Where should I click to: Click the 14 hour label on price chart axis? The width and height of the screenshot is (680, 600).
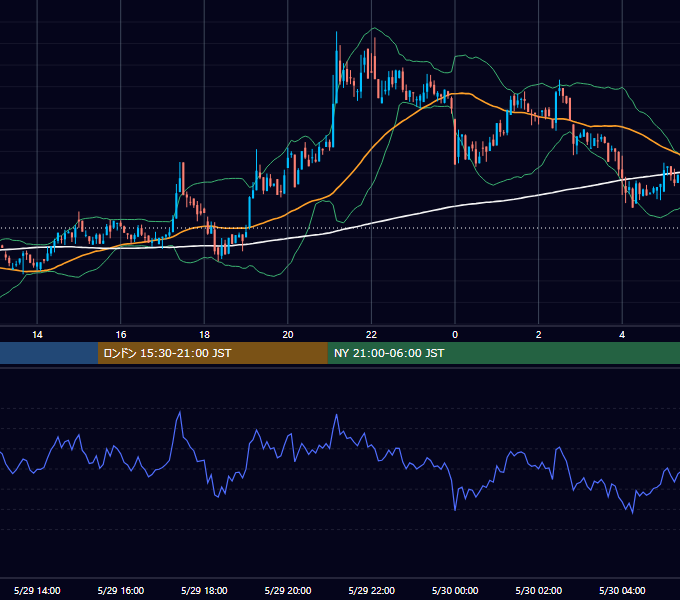tap(37, 335)
